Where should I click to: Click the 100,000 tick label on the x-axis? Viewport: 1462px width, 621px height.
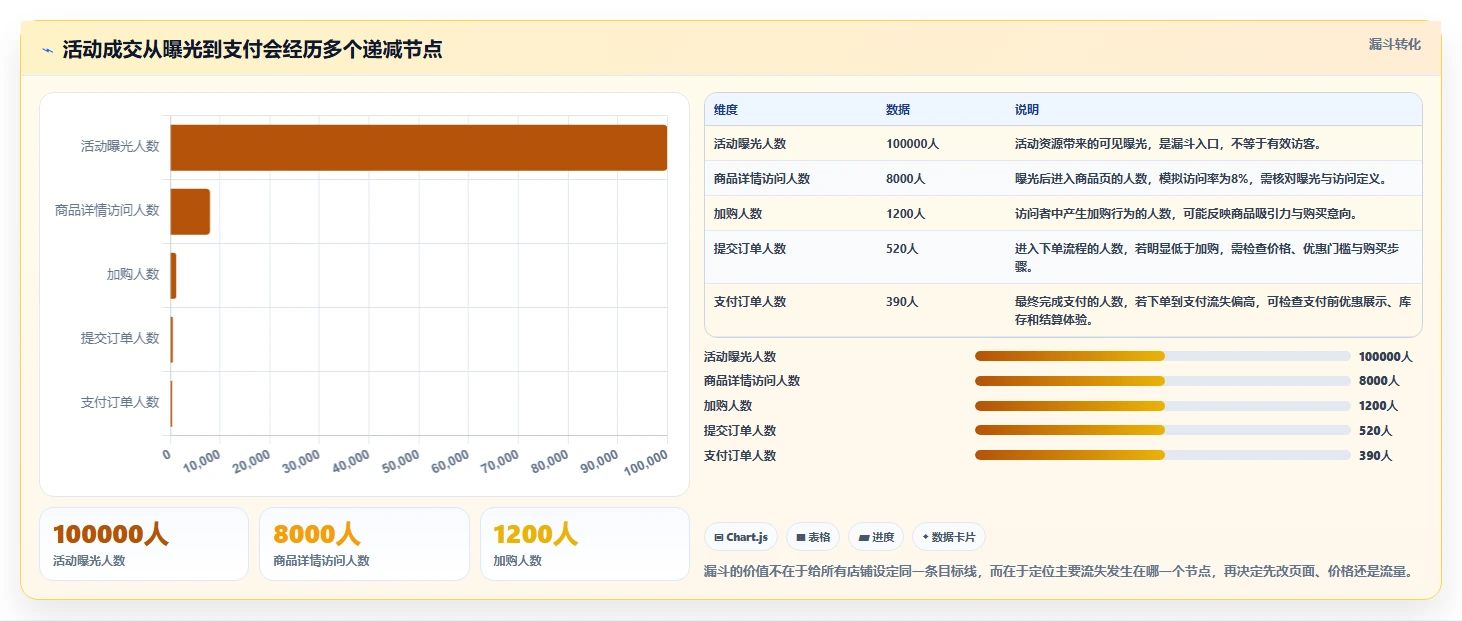[646, 462]
